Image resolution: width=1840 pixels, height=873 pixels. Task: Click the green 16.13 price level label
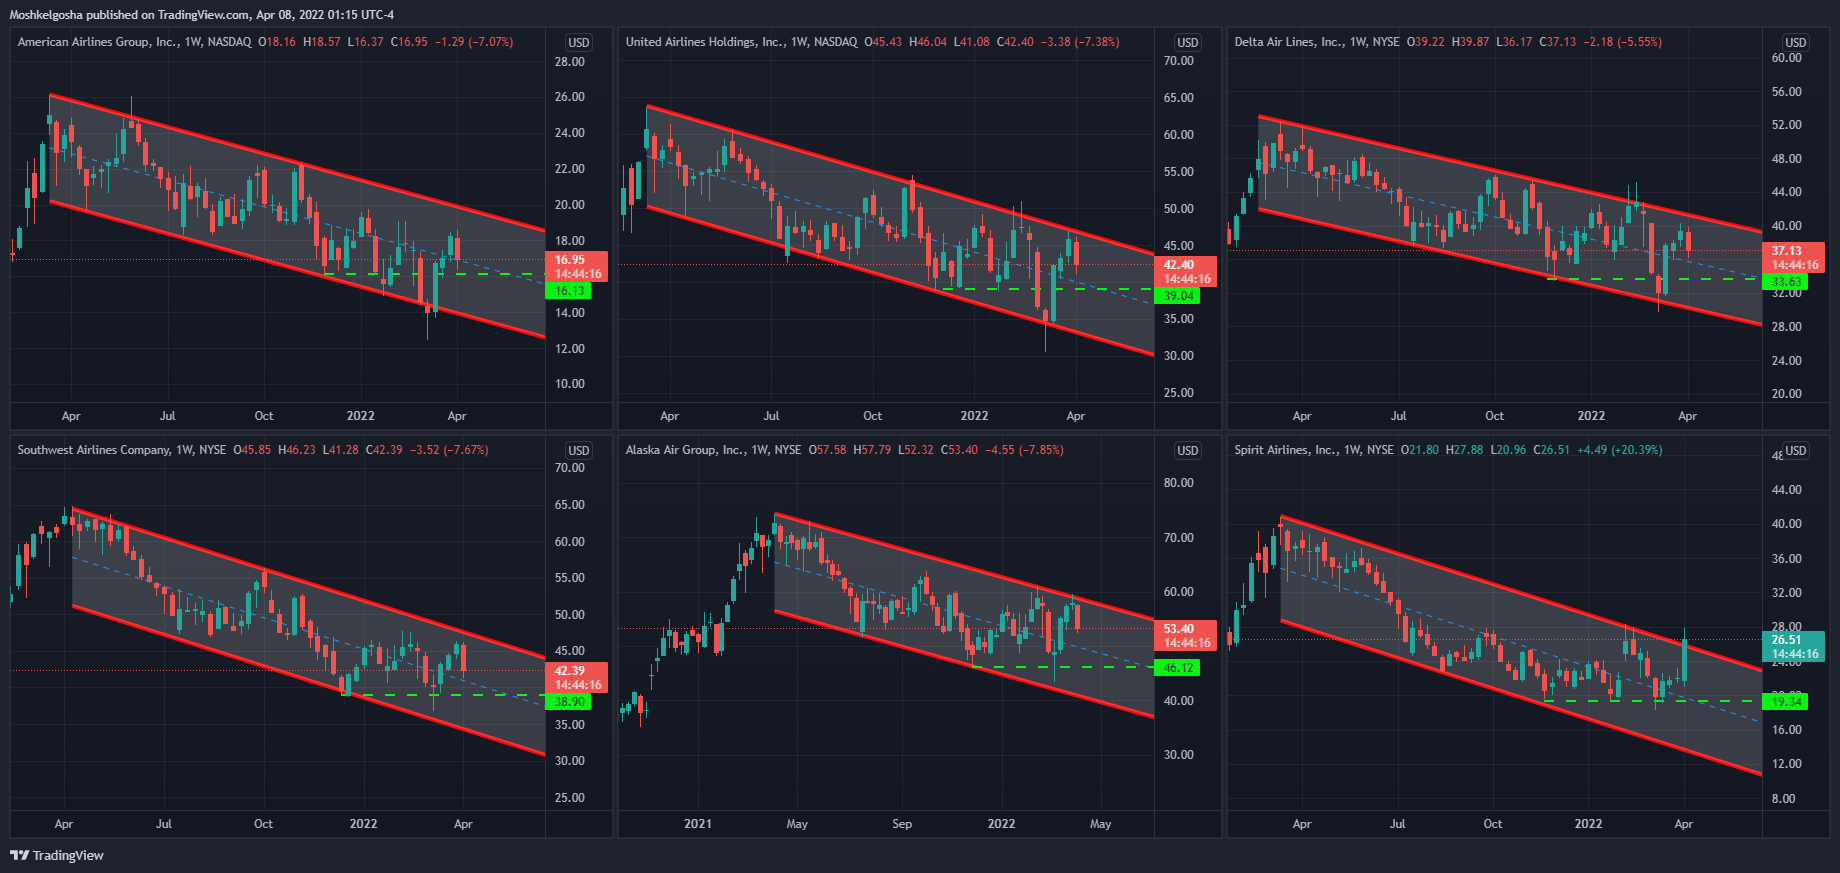tap(569, 291)
